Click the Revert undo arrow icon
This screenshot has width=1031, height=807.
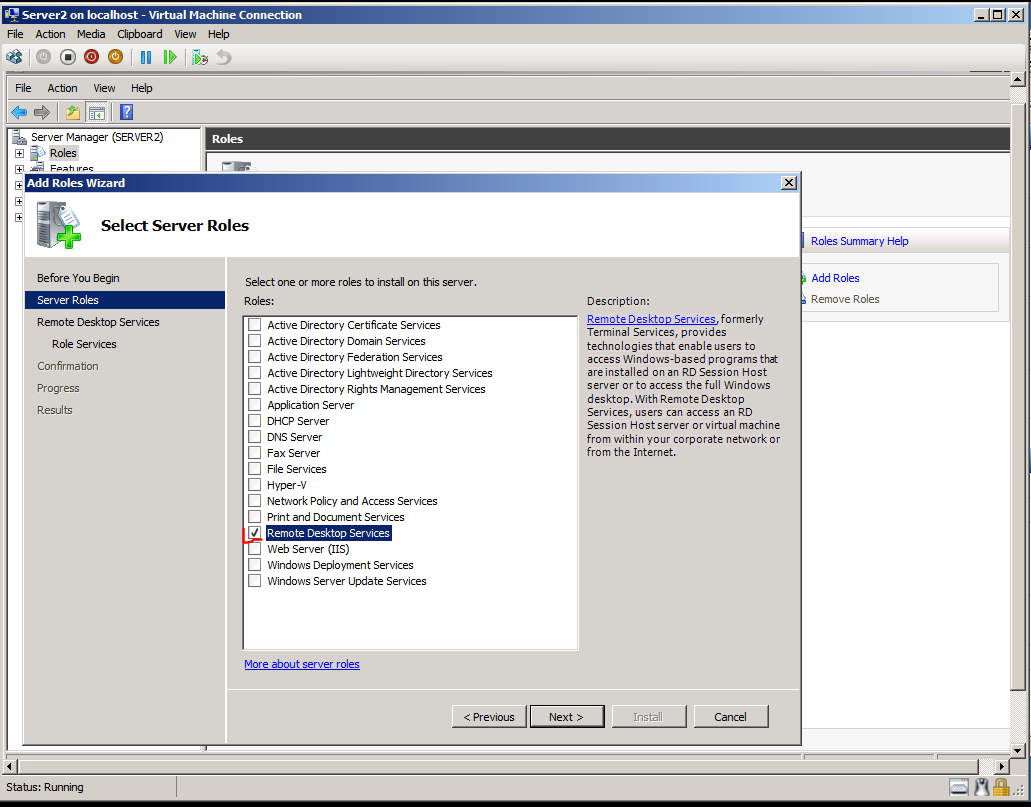pos(224,57)
